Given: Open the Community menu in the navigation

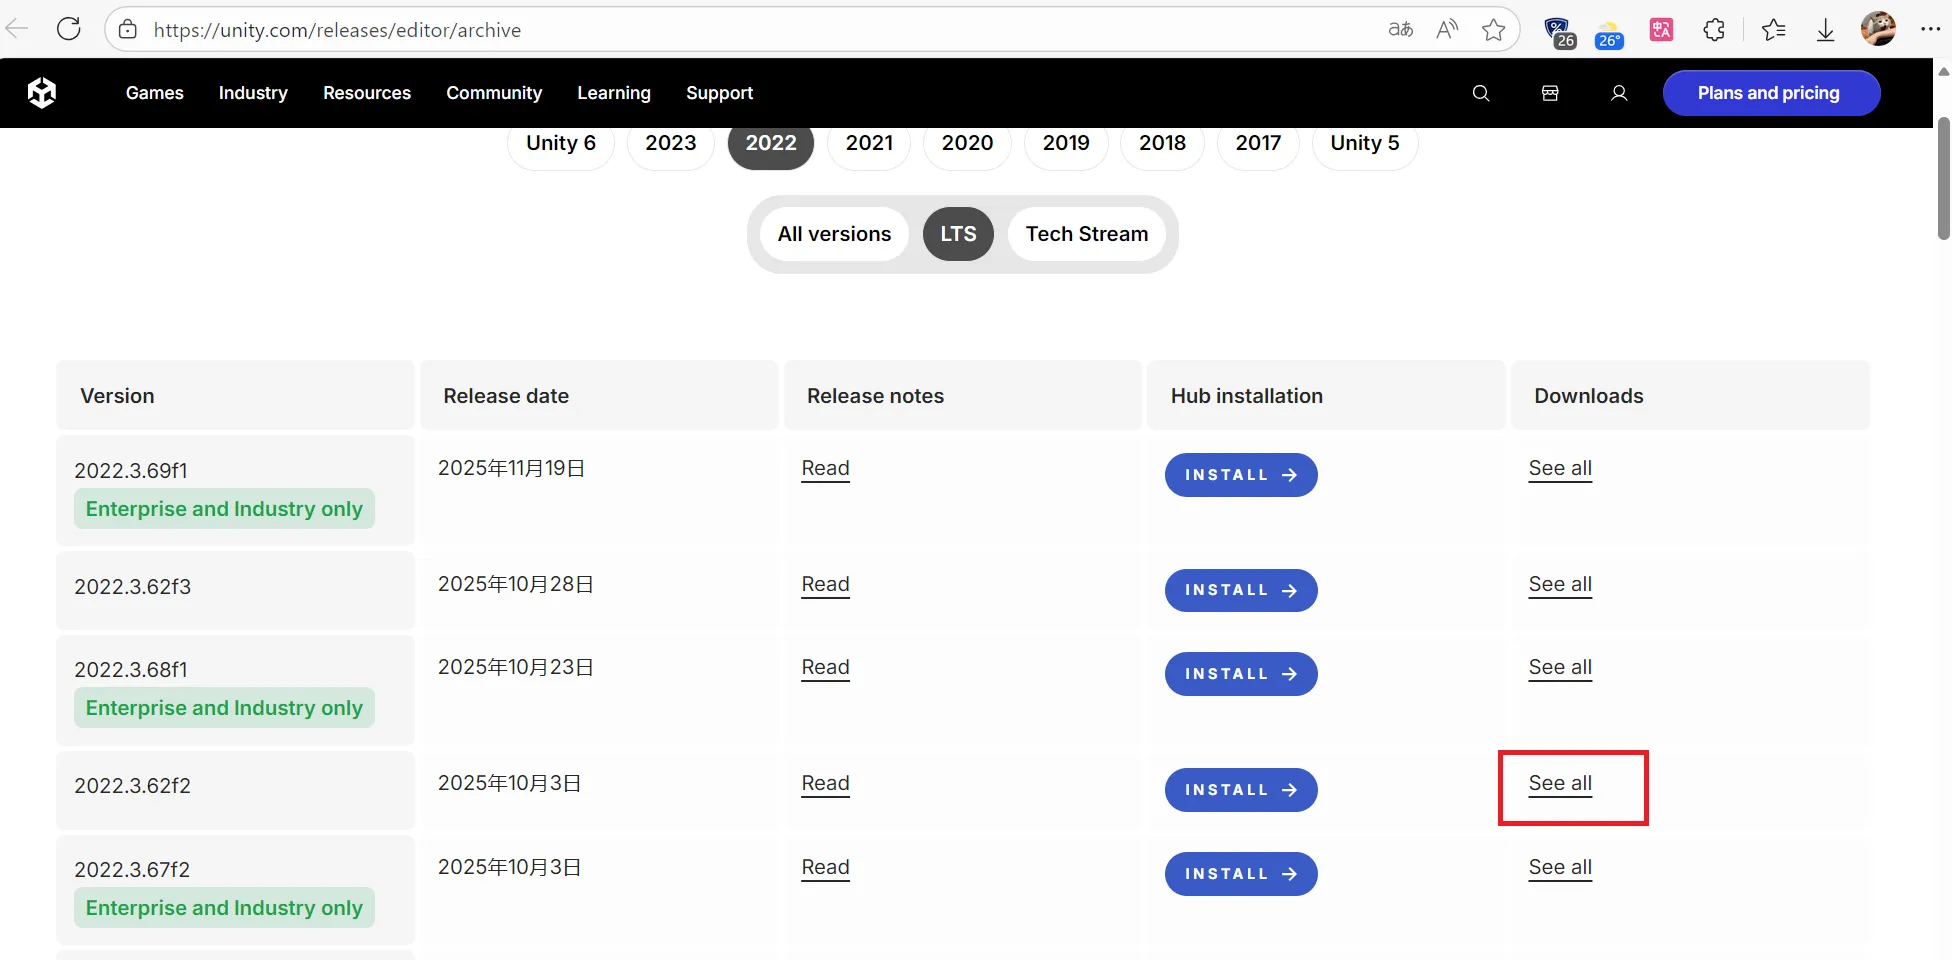Looking at the screenshot, I should click(494, 93).
